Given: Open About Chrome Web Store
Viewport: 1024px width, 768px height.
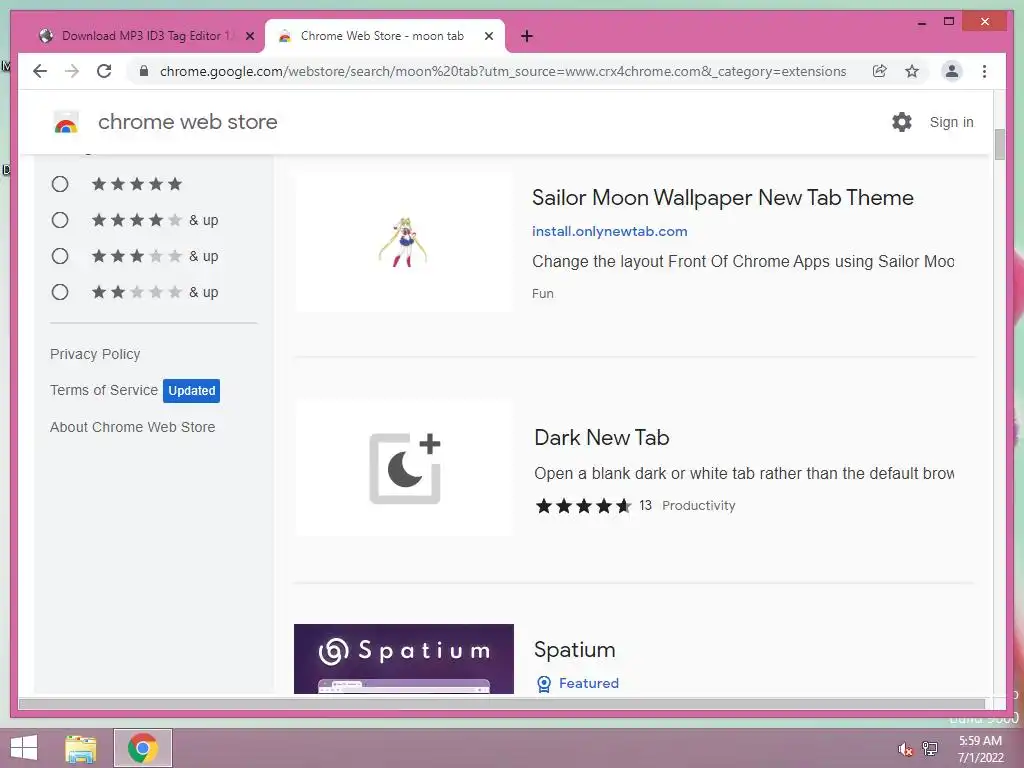Looking at the screenshot, I should click(133, 427).
